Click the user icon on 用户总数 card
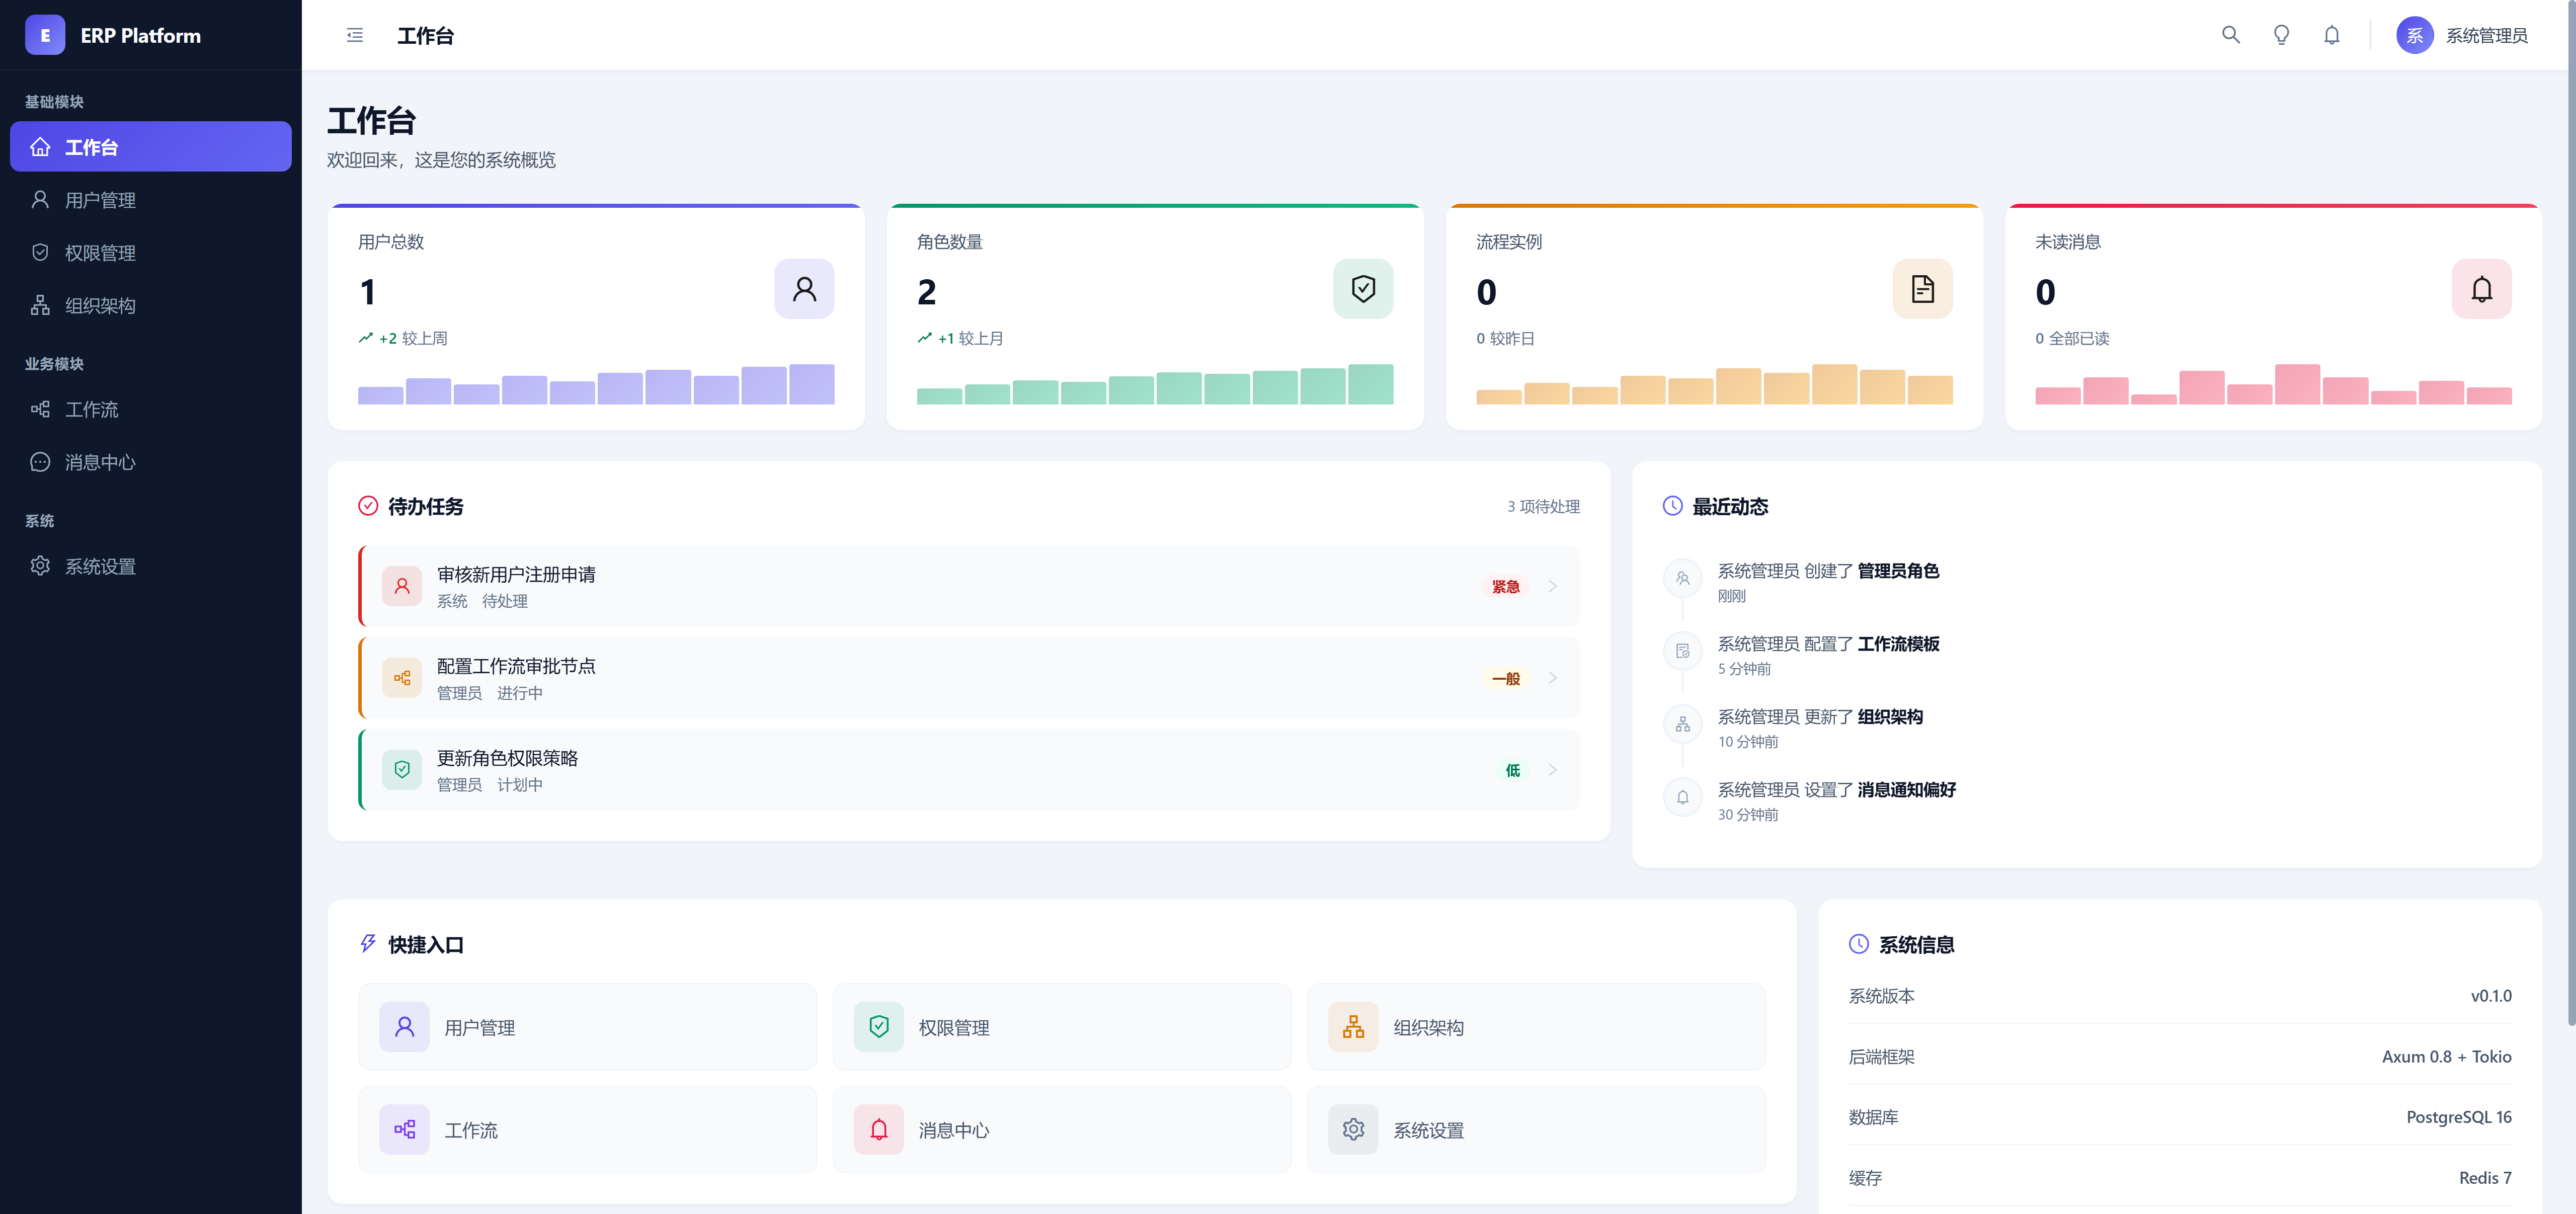Viewport: 2576px width, 1214px height. [x=804, y=289]
